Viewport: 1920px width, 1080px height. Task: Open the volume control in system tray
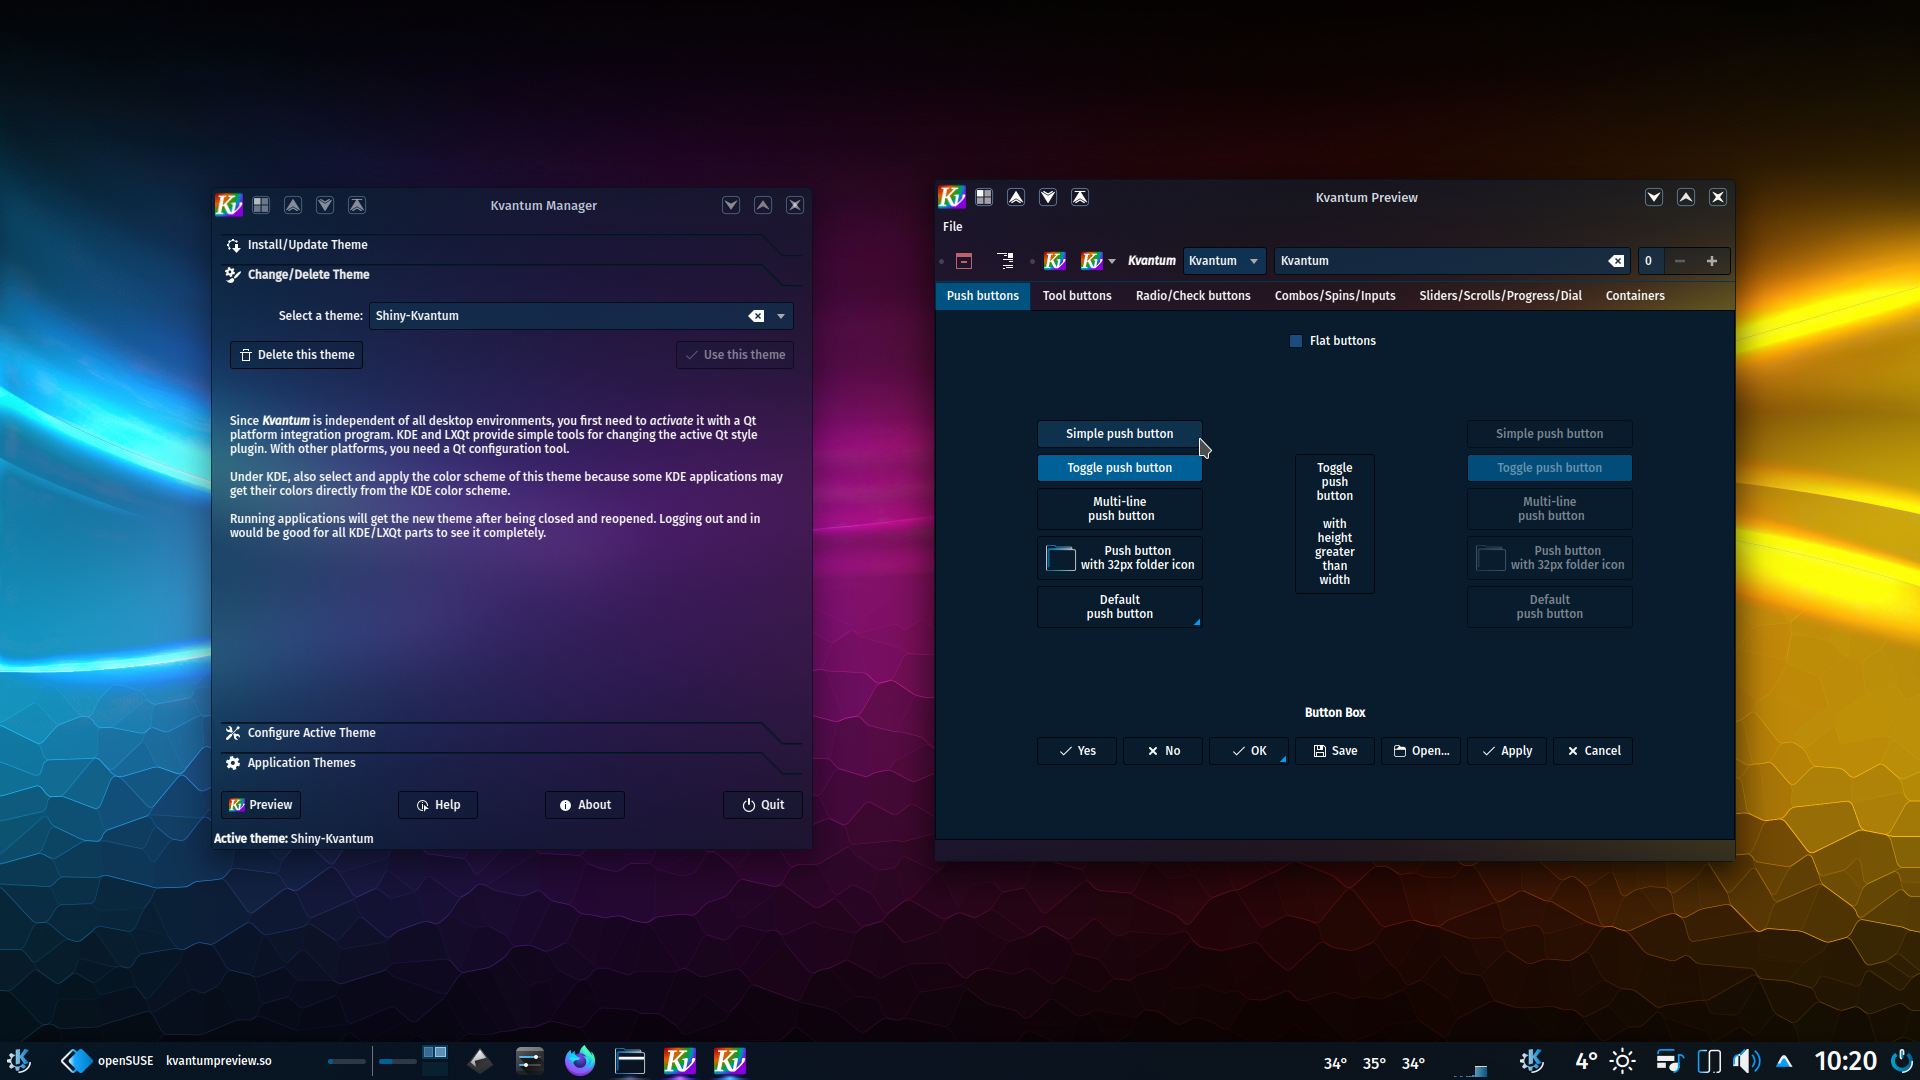coord(1746,1061)
